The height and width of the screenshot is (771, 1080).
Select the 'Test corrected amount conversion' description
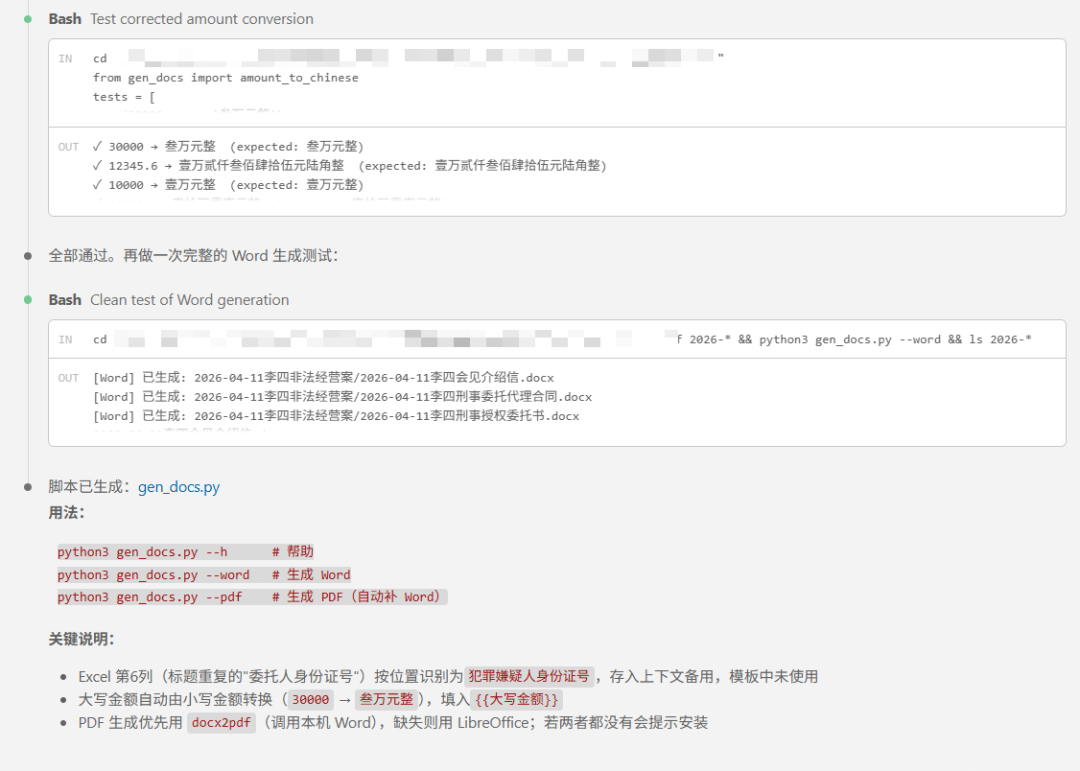202,19
